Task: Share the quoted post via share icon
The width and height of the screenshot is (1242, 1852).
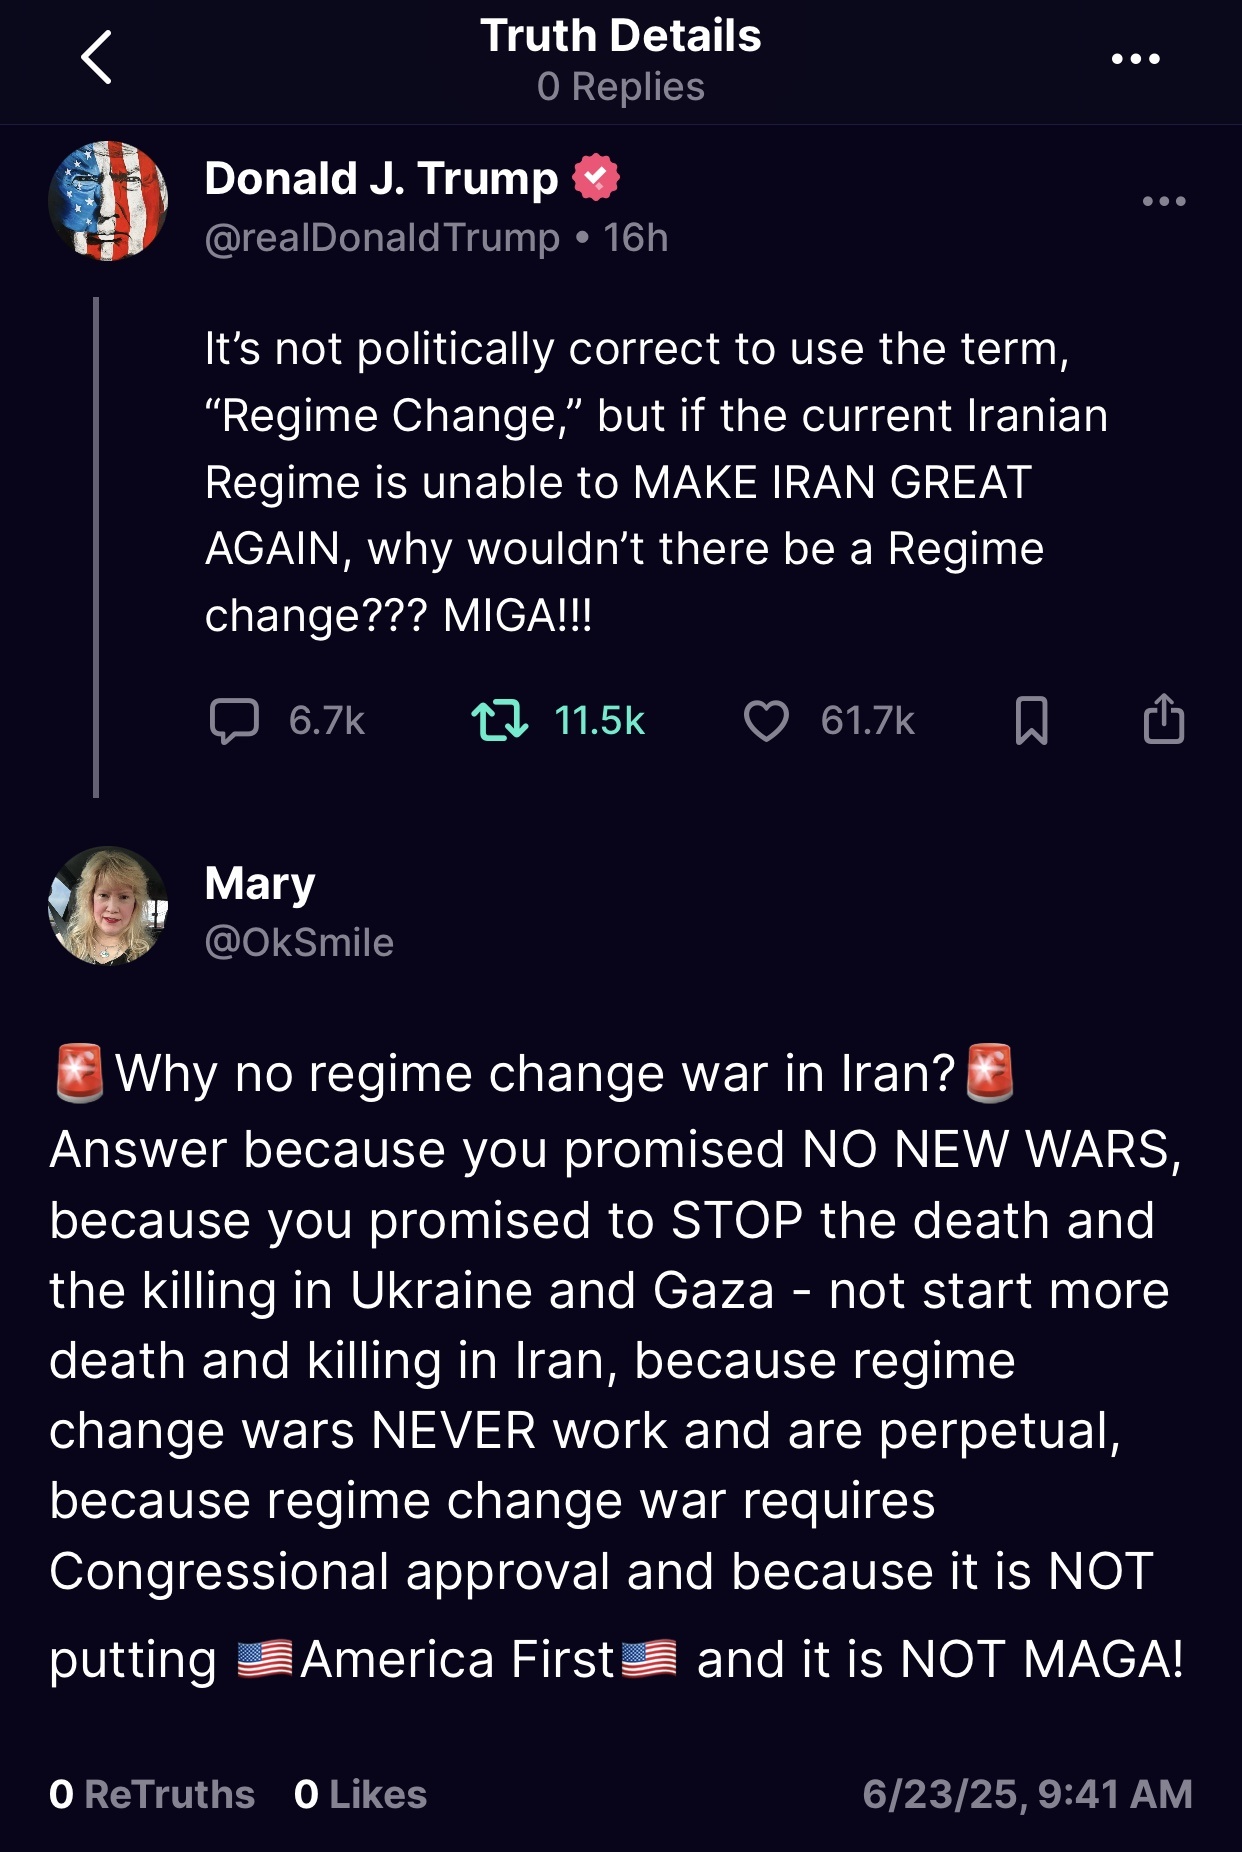Action: (x=1163, y=718)
